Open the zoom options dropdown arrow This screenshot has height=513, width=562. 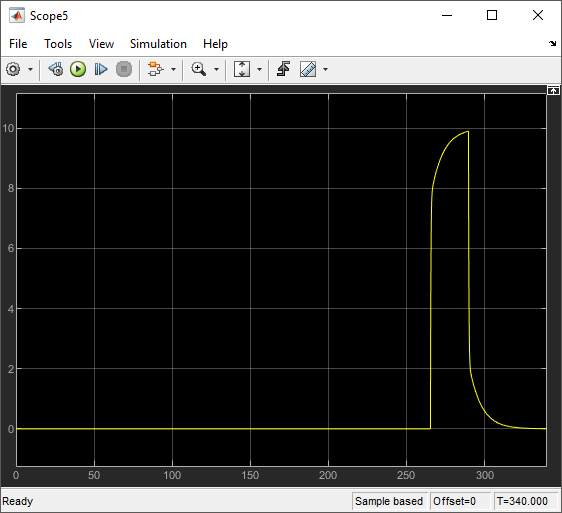click(216, 69)
